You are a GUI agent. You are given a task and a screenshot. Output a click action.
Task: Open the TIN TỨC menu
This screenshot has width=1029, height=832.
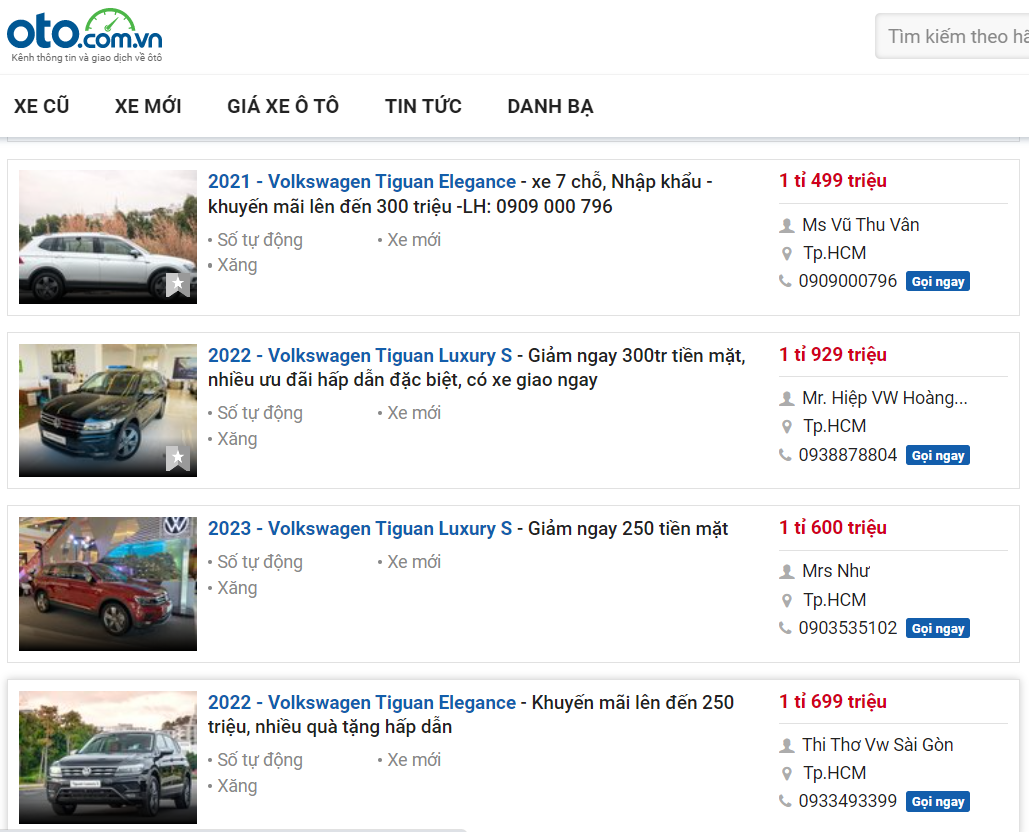(423, 106)
